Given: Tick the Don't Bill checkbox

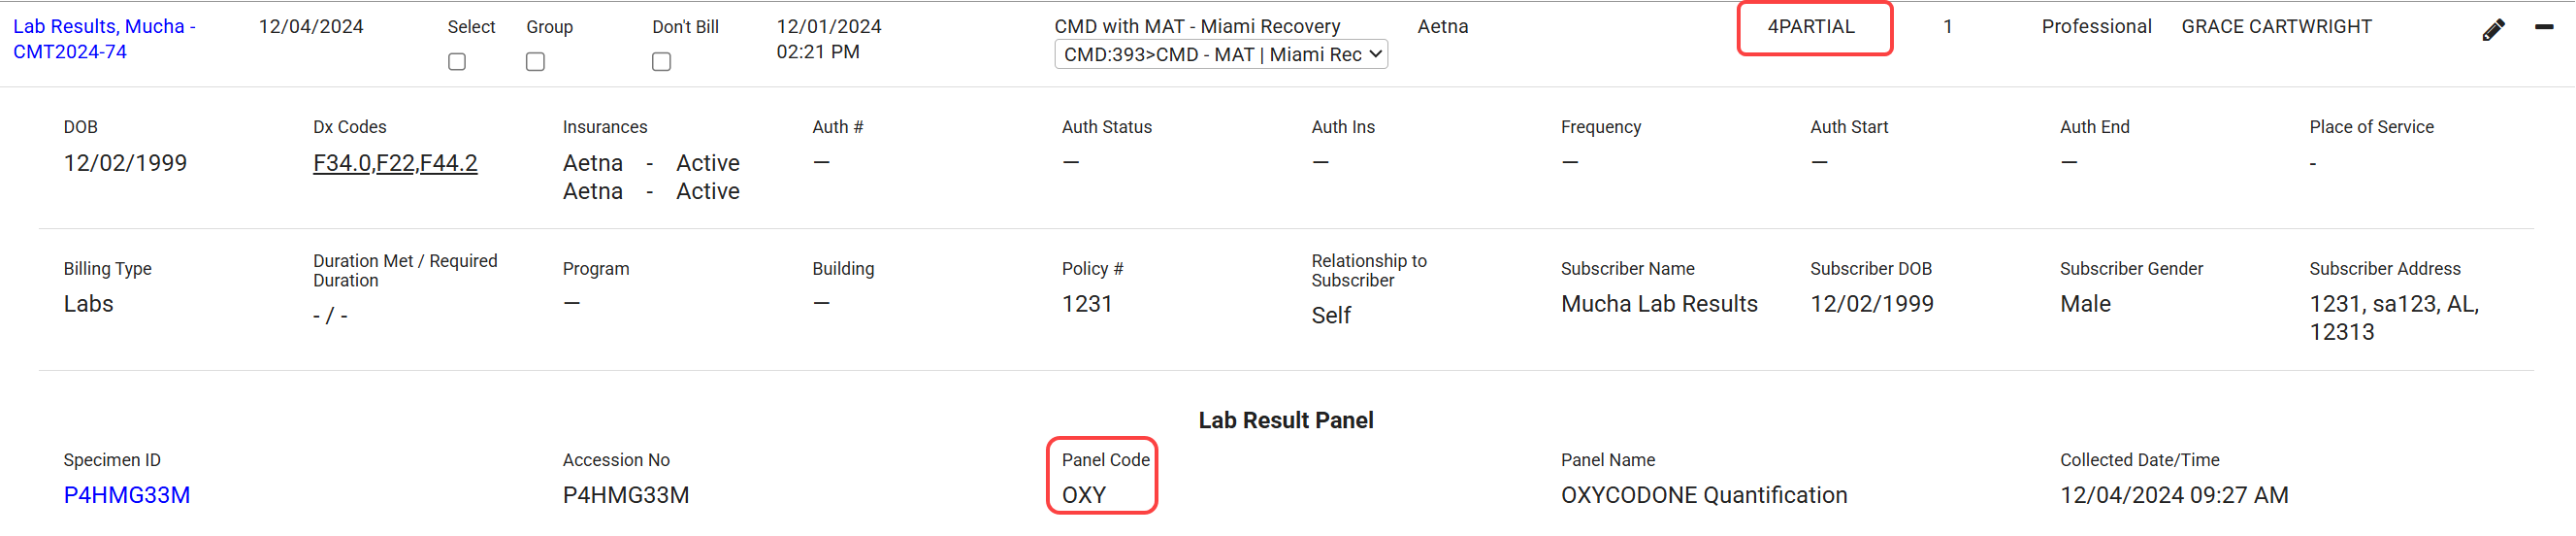Looking at the screenshot, I should pyautogui.click(x=661, y=62).
